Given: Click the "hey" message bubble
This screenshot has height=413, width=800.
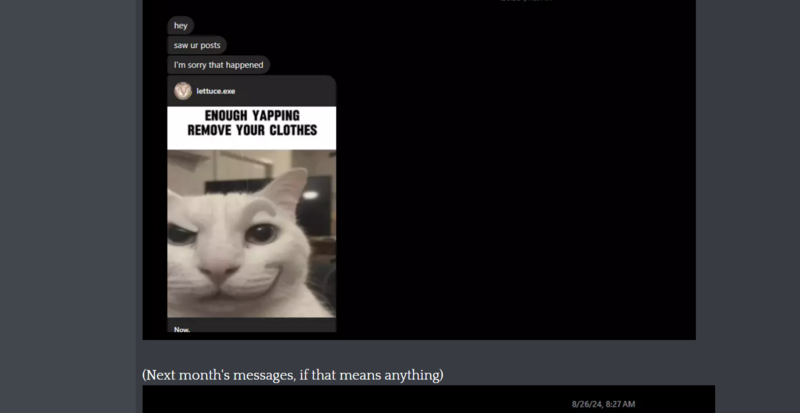Looking at the screenshot, I should click(x=180, y=26).
